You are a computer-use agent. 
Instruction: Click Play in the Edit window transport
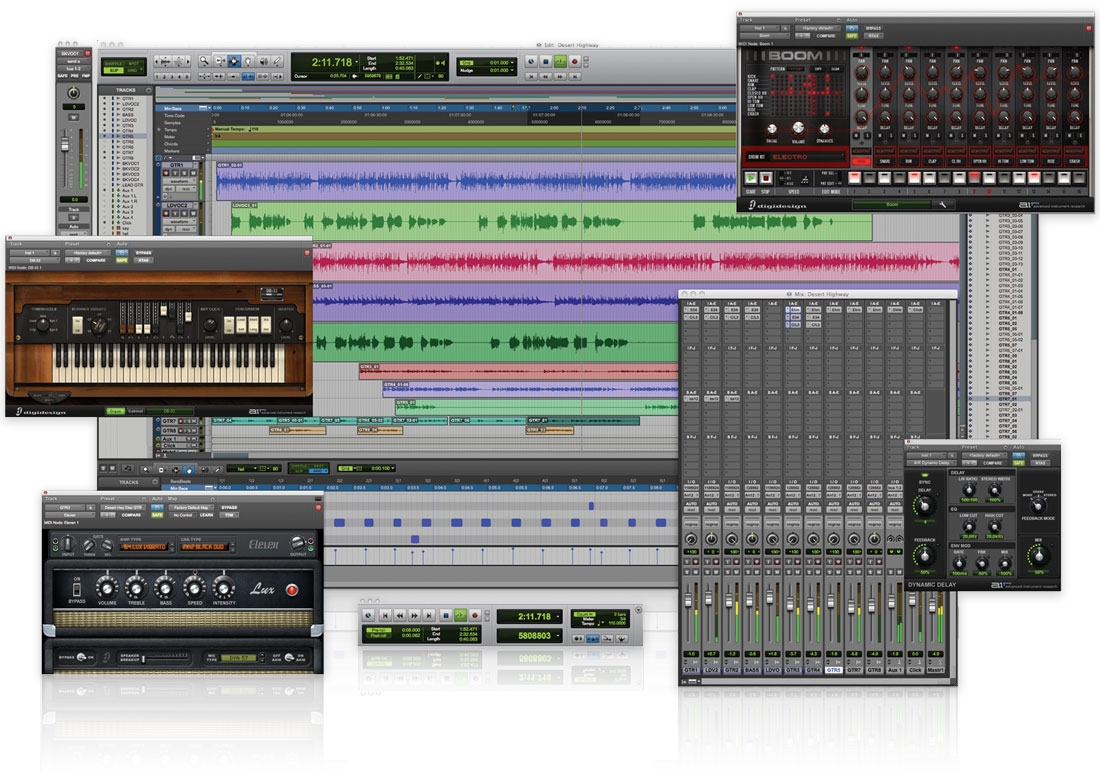[560, 62]
